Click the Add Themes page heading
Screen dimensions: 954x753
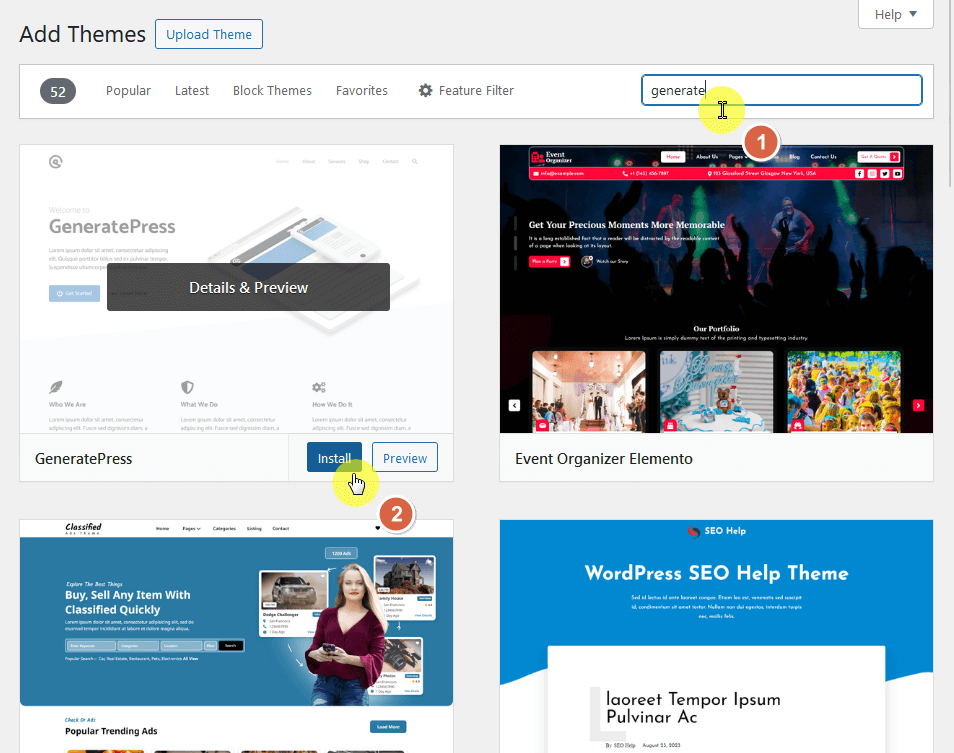[83, 34]
